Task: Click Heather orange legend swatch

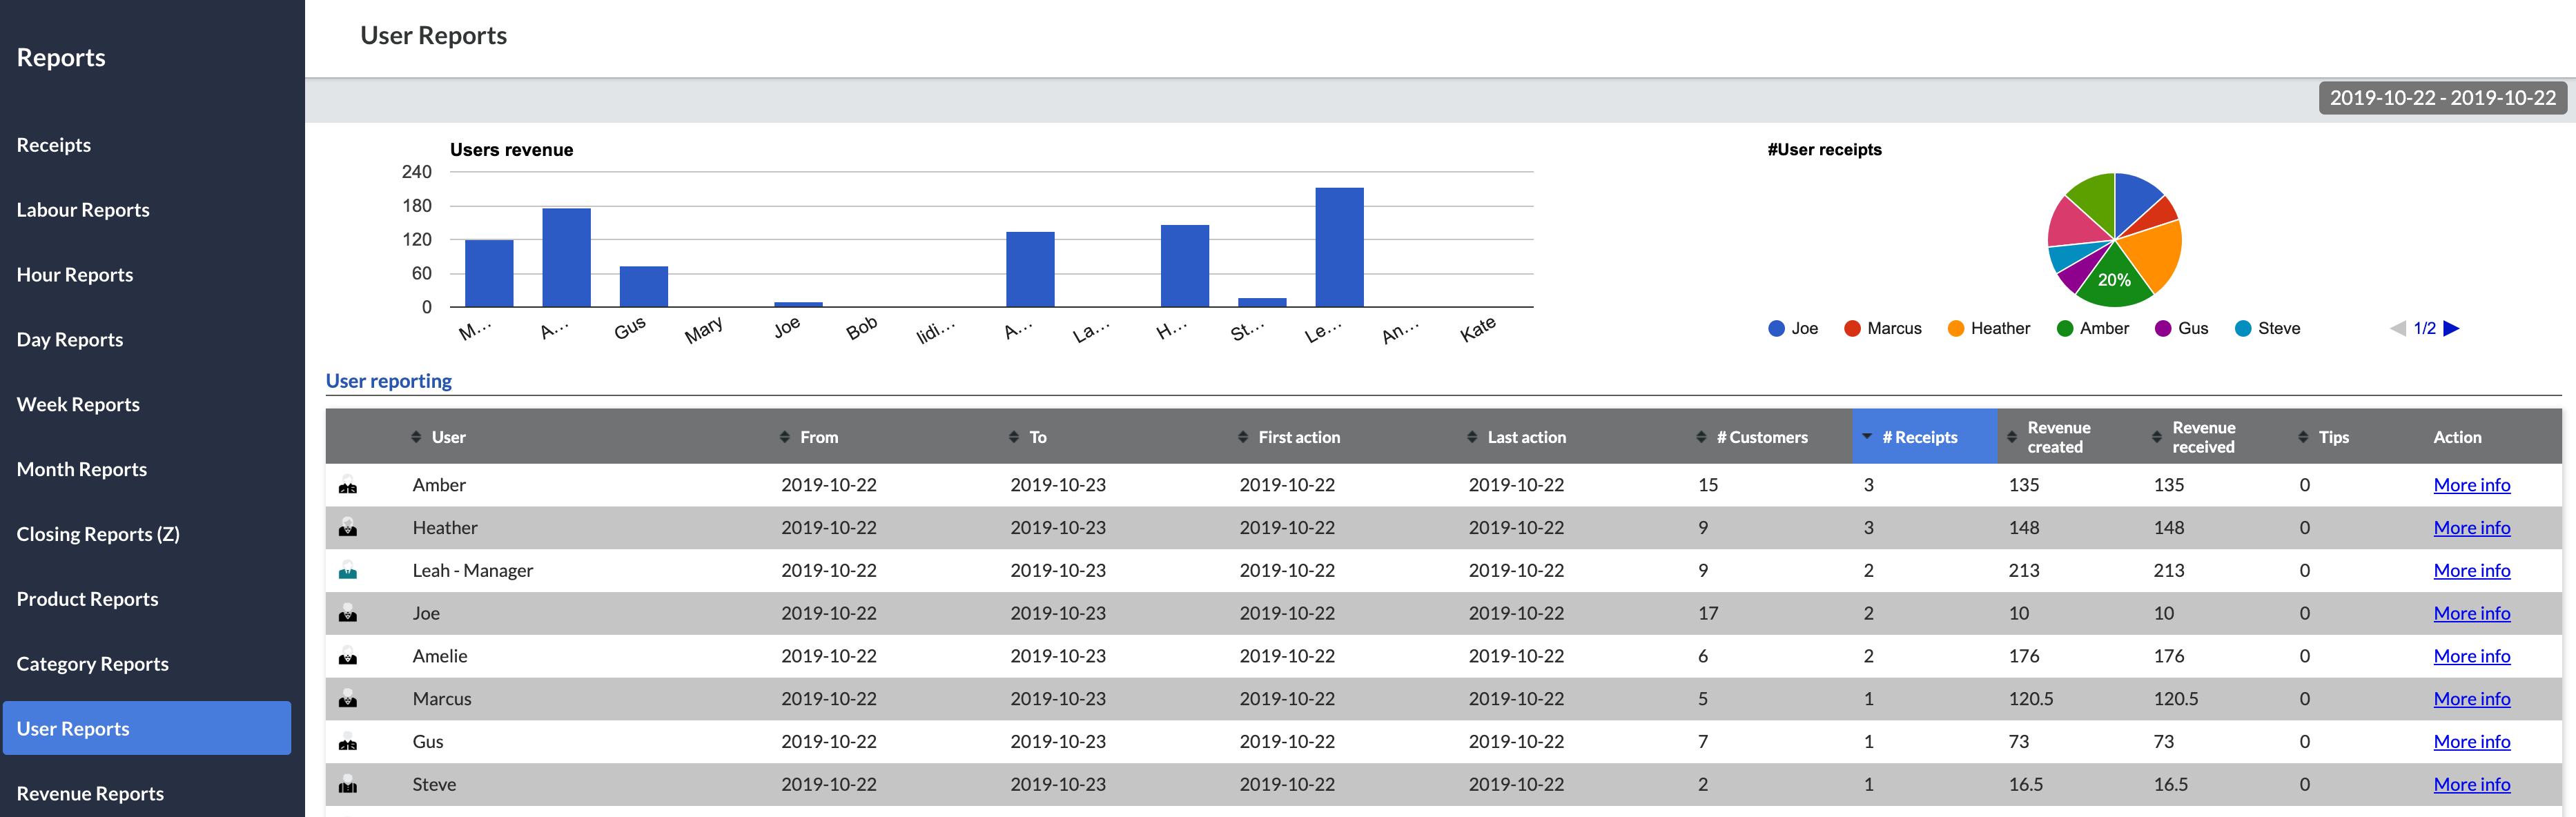Action: point(1956,328)
